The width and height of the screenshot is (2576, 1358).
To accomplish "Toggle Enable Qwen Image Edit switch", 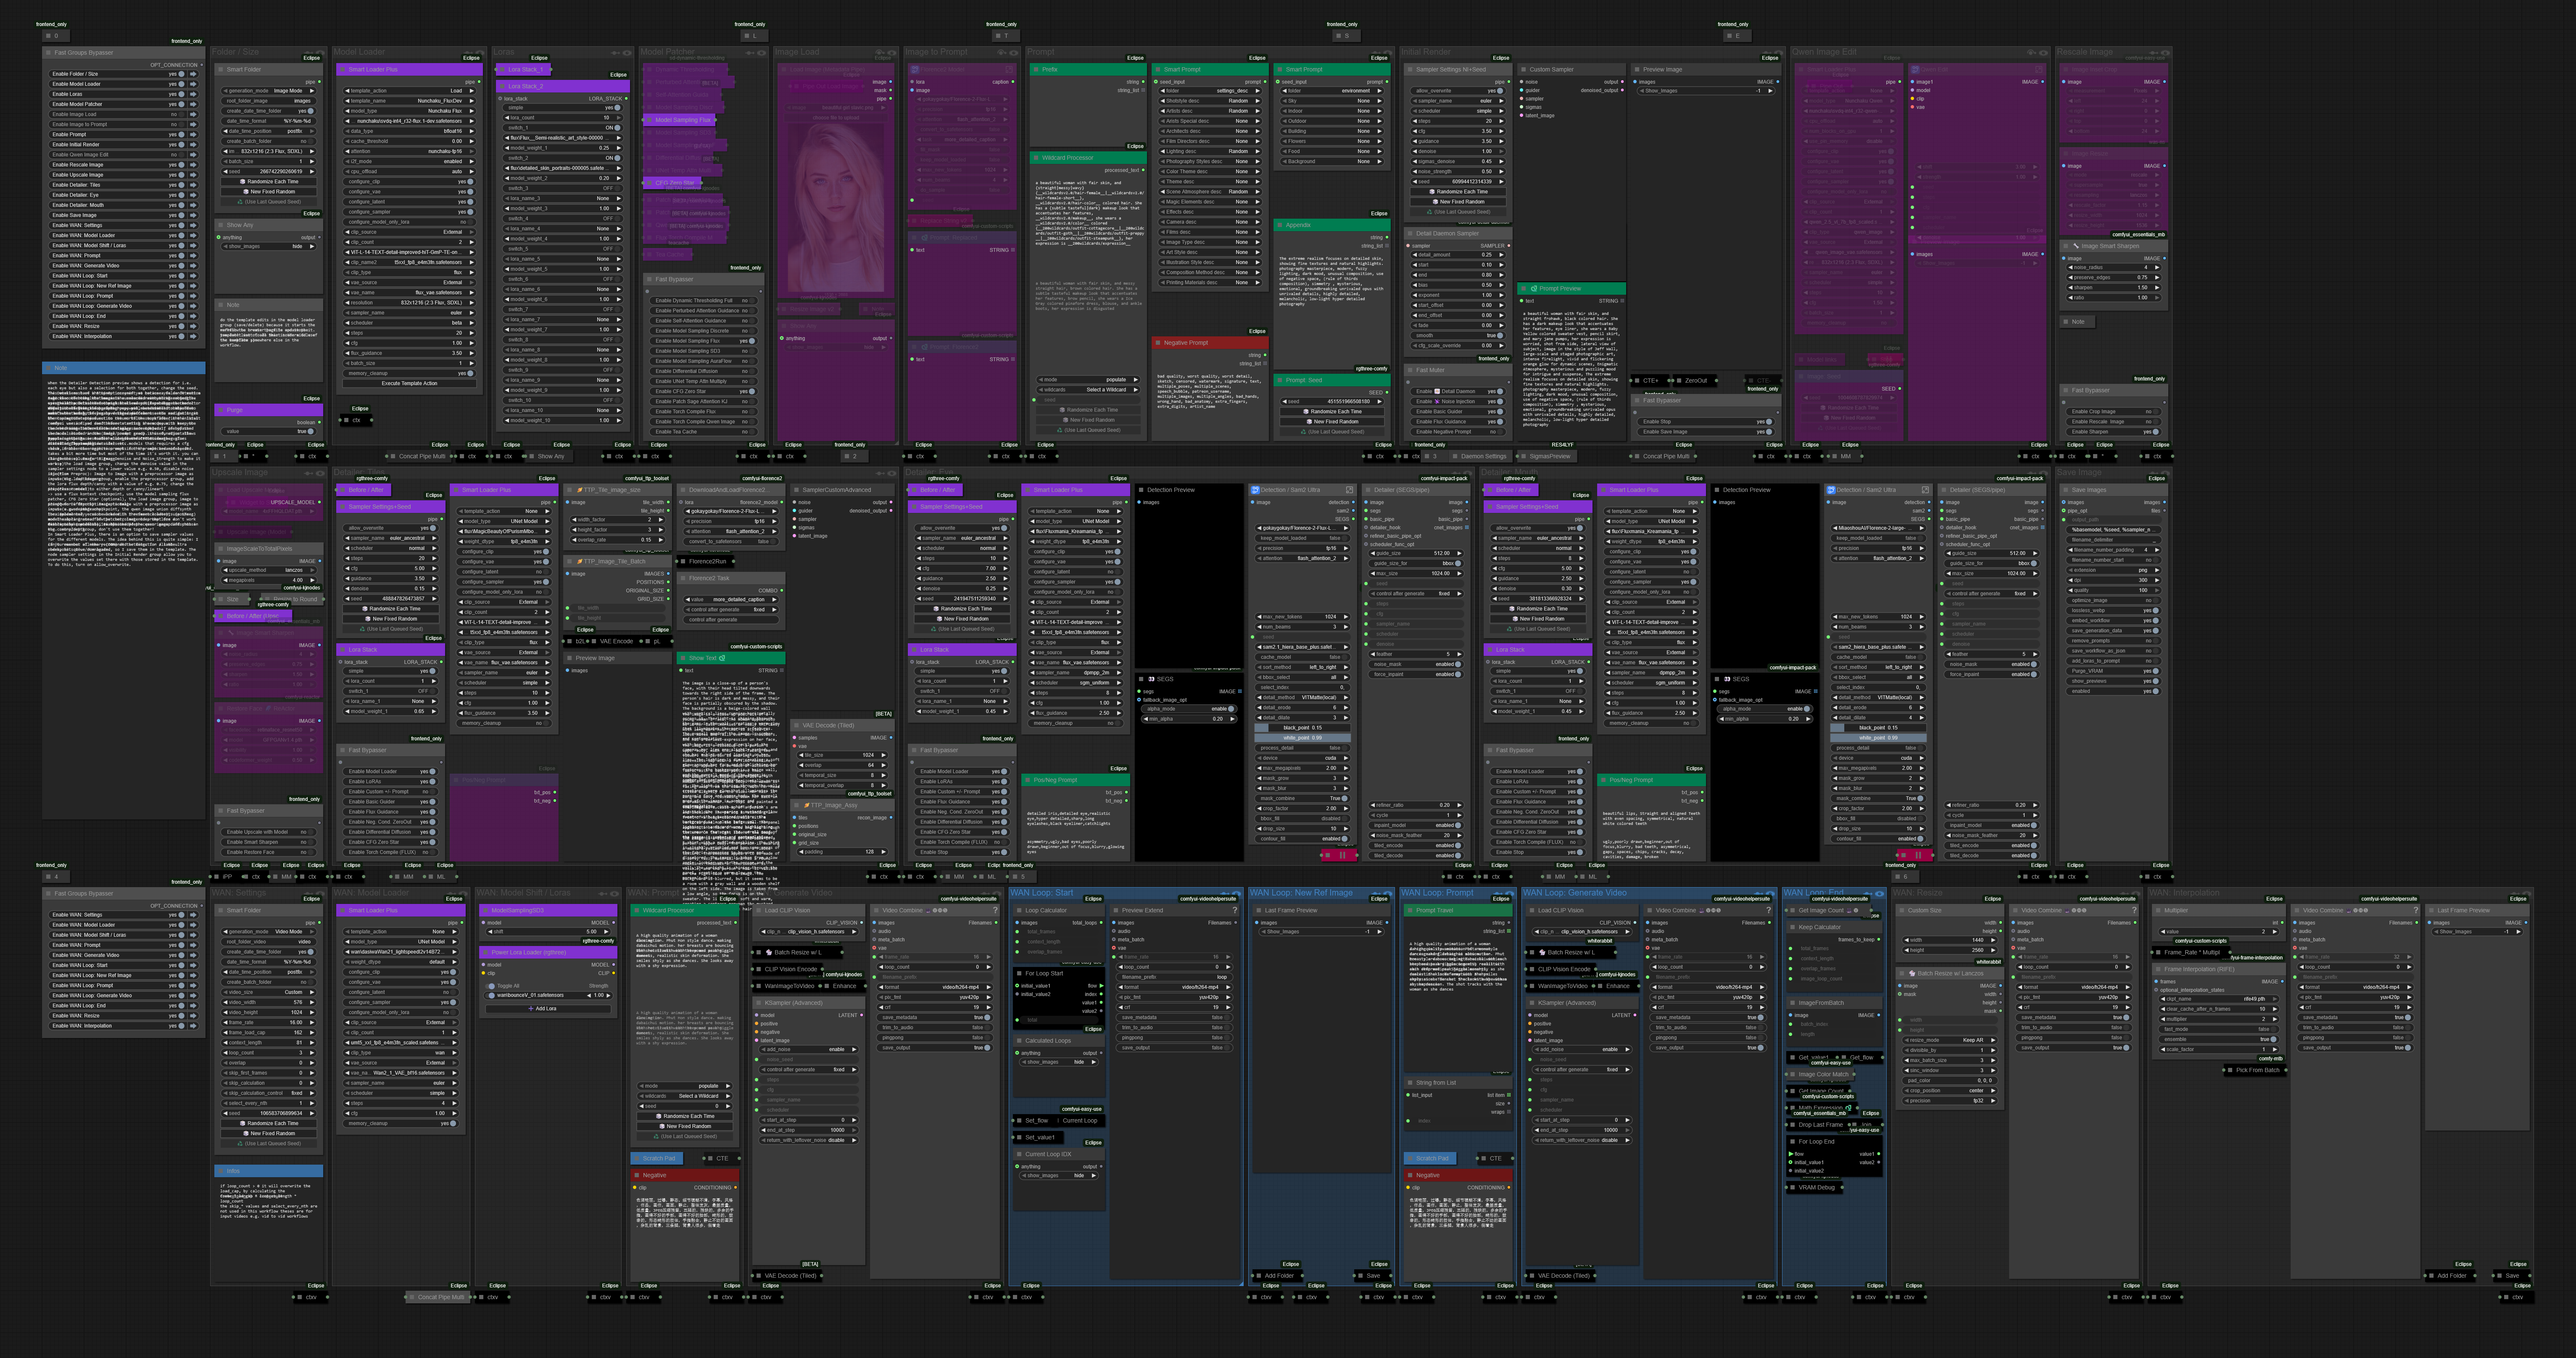I will [181, 155].
